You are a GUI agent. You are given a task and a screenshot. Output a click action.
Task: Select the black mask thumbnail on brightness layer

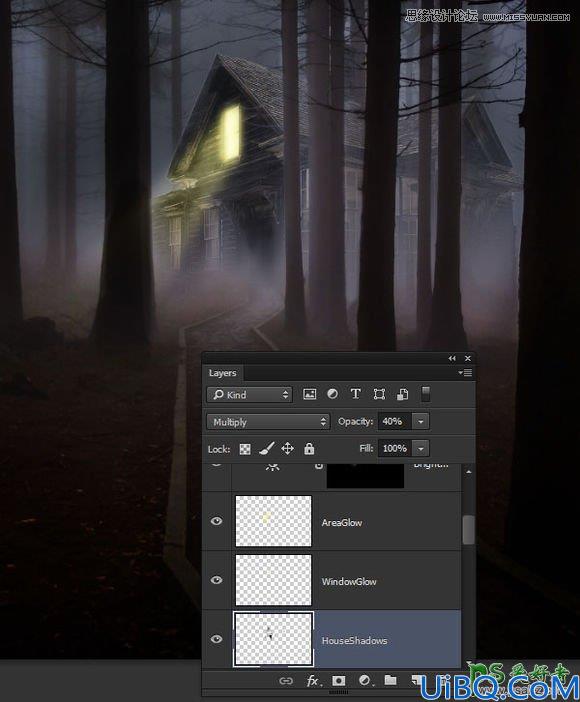click(x=365, y=475)
